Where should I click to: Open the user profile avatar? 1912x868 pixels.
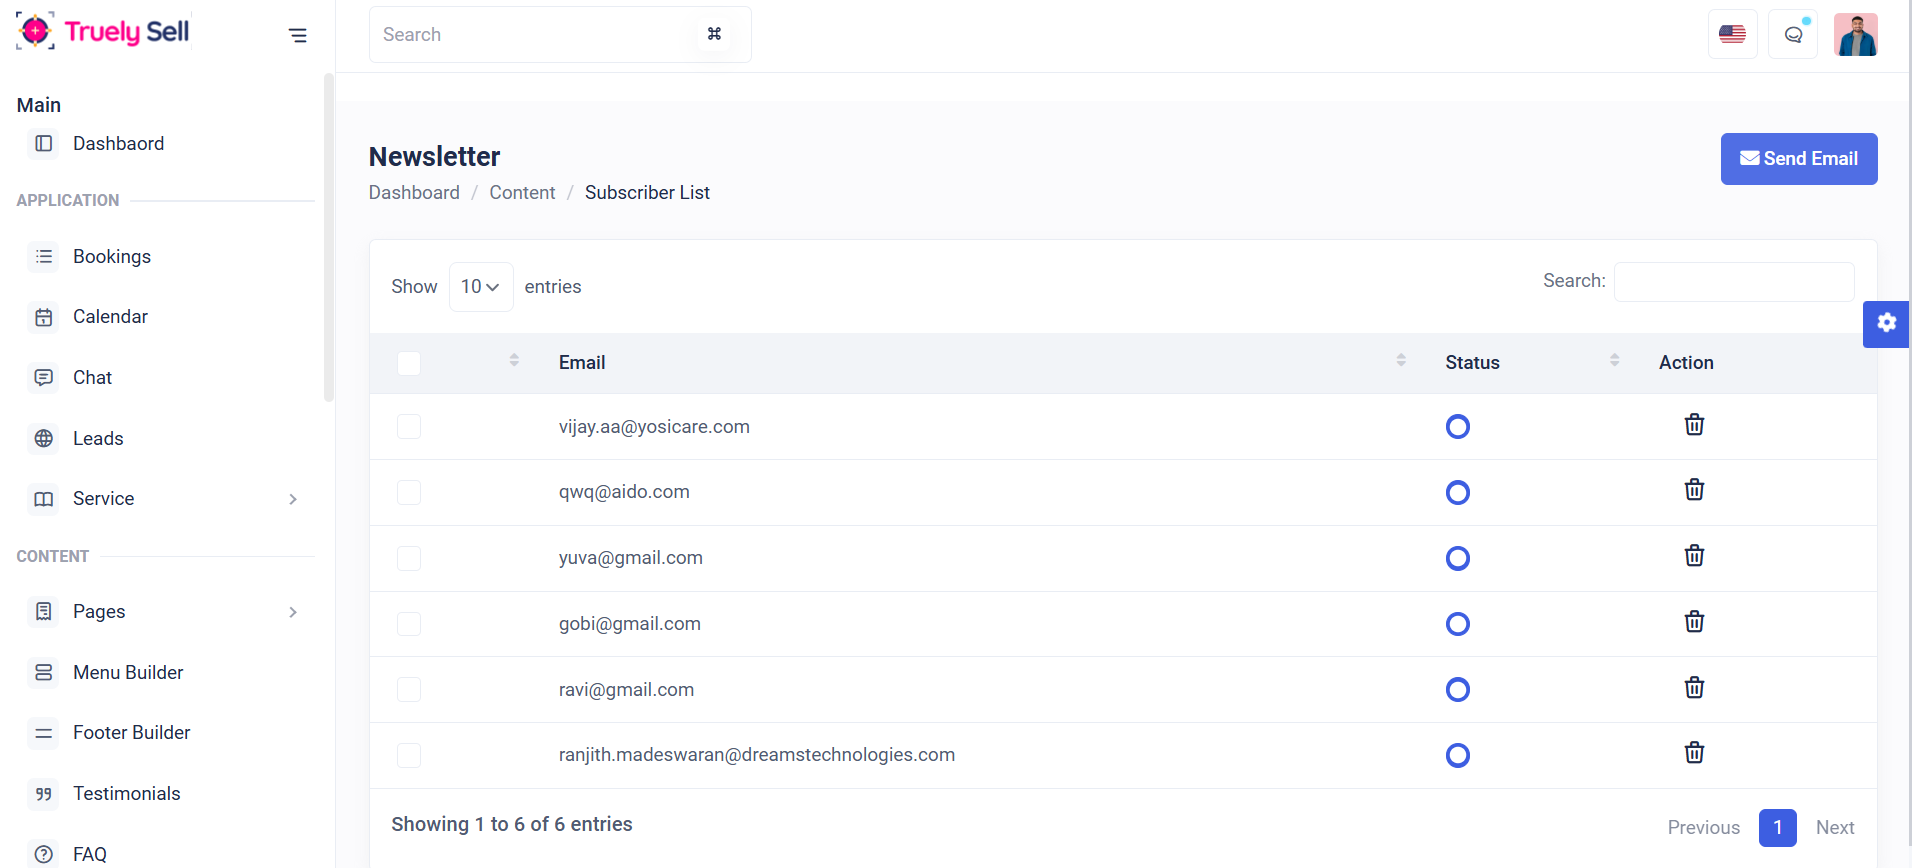[1855, 35]
